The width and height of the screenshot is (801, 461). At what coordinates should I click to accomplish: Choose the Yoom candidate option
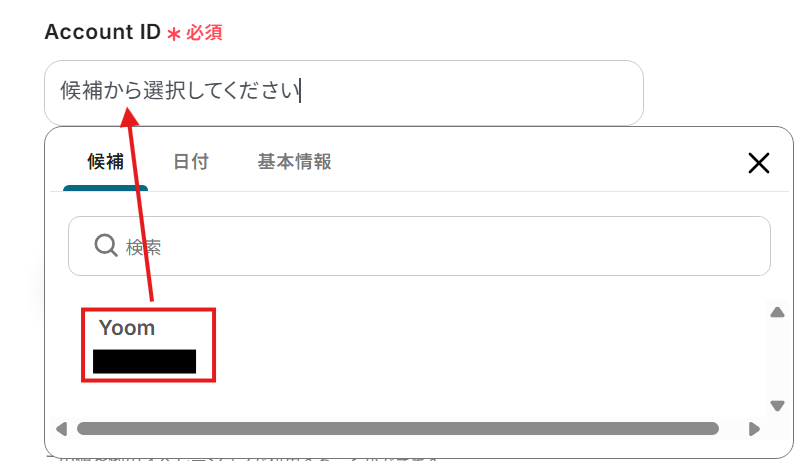[148, 345]
